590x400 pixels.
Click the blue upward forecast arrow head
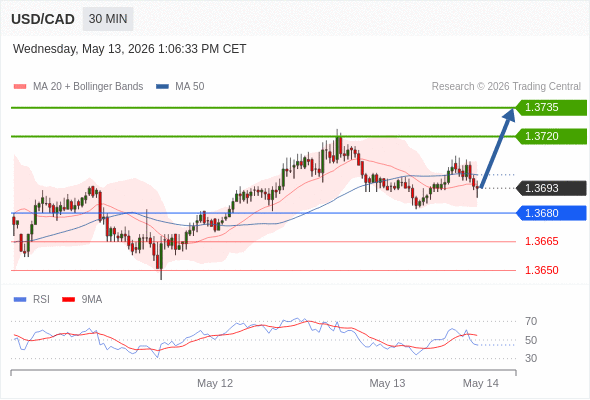pos(509,115)
